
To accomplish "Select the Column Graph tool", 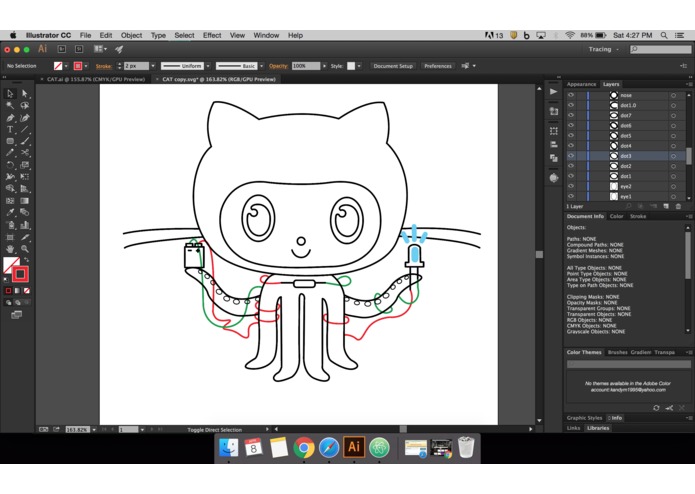I will 25,225.
